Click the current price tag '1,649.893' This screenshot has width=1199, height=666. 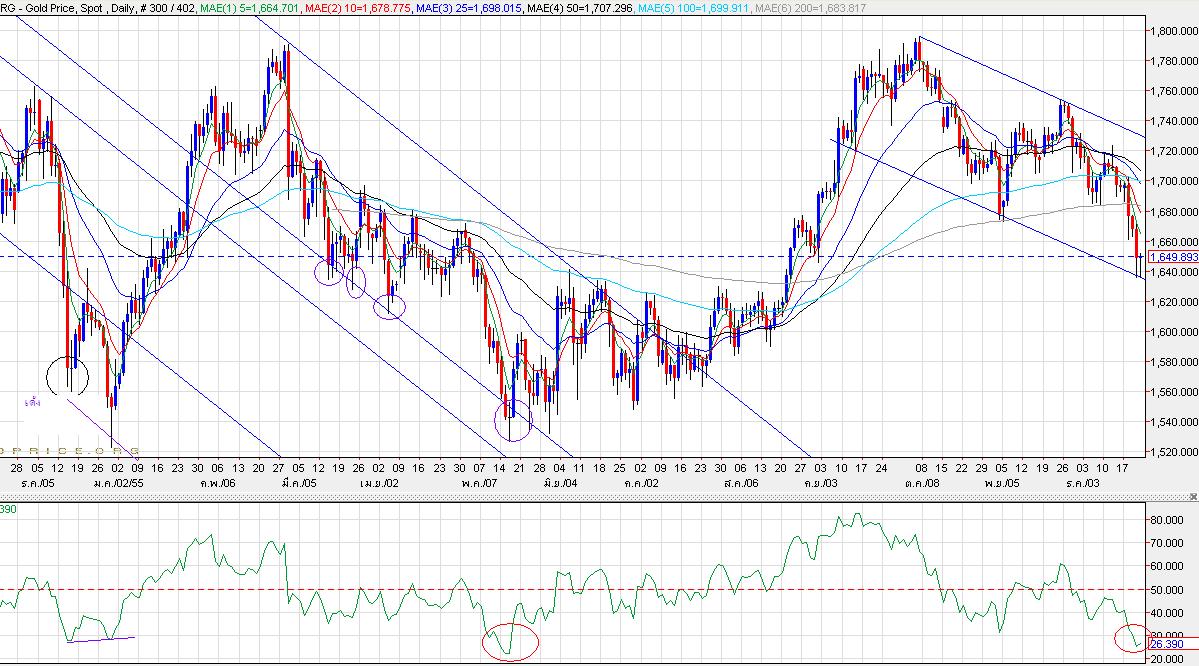point(1174,257)
